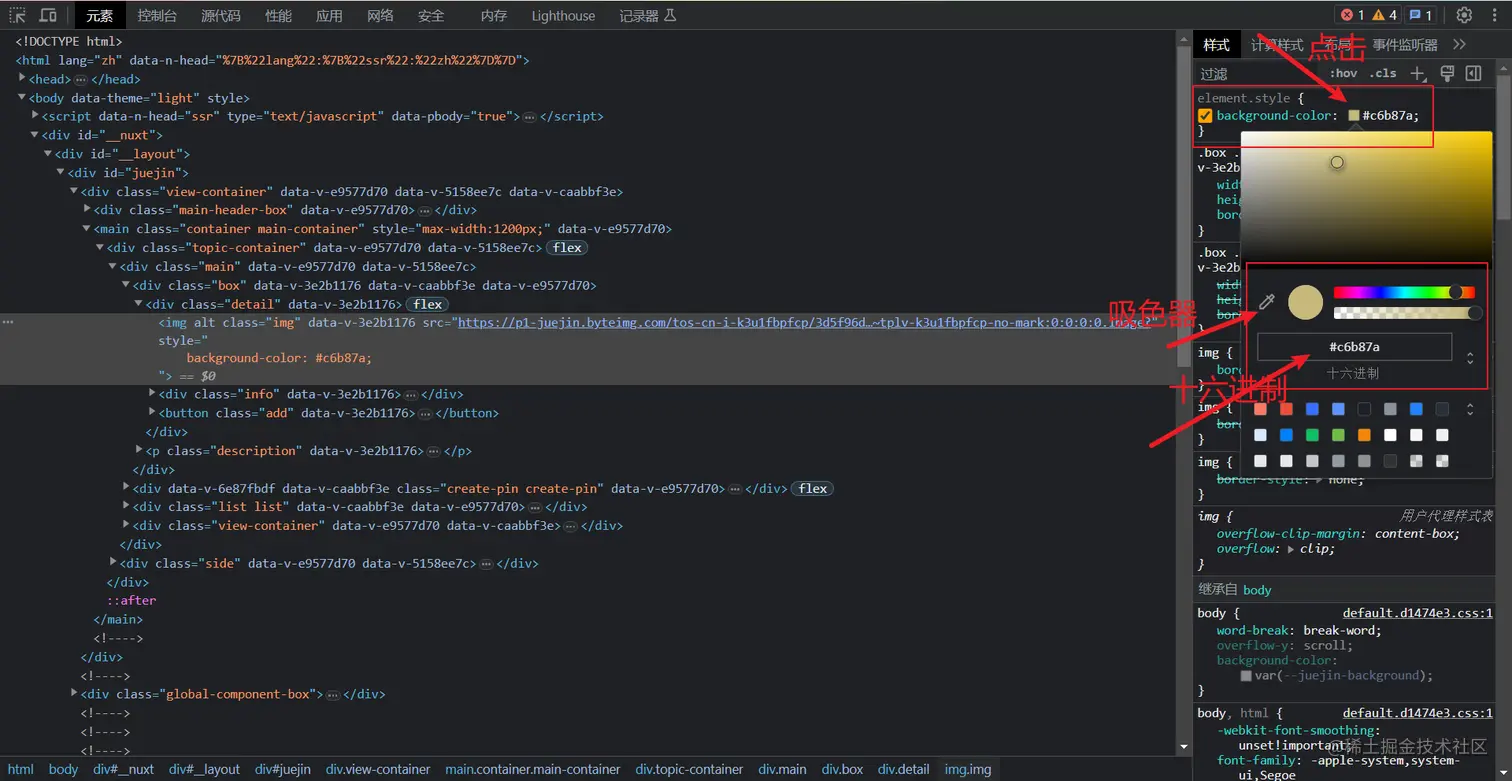Expand the head element
This screenshot has height=781, width=1512.
tap(23, 79)
